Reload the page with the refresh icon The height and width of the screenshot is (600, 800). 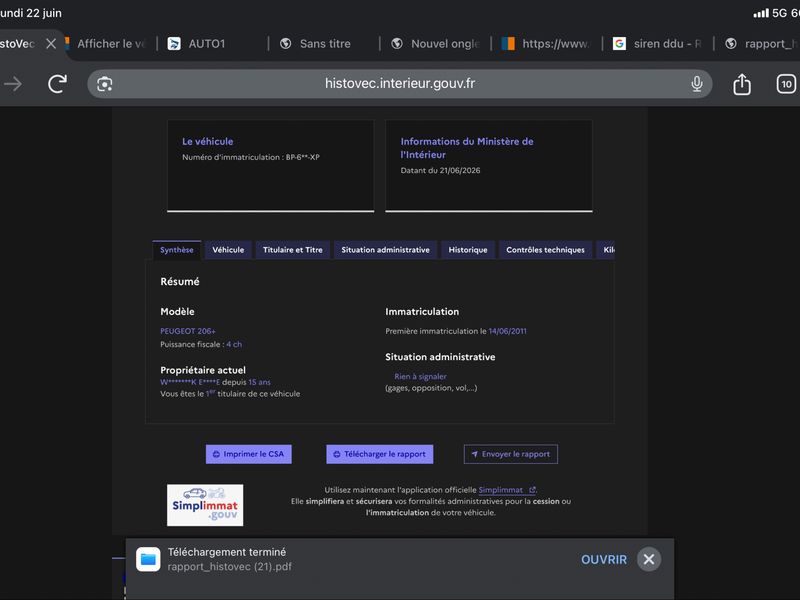pyautogui.click(x=57, y=84)
